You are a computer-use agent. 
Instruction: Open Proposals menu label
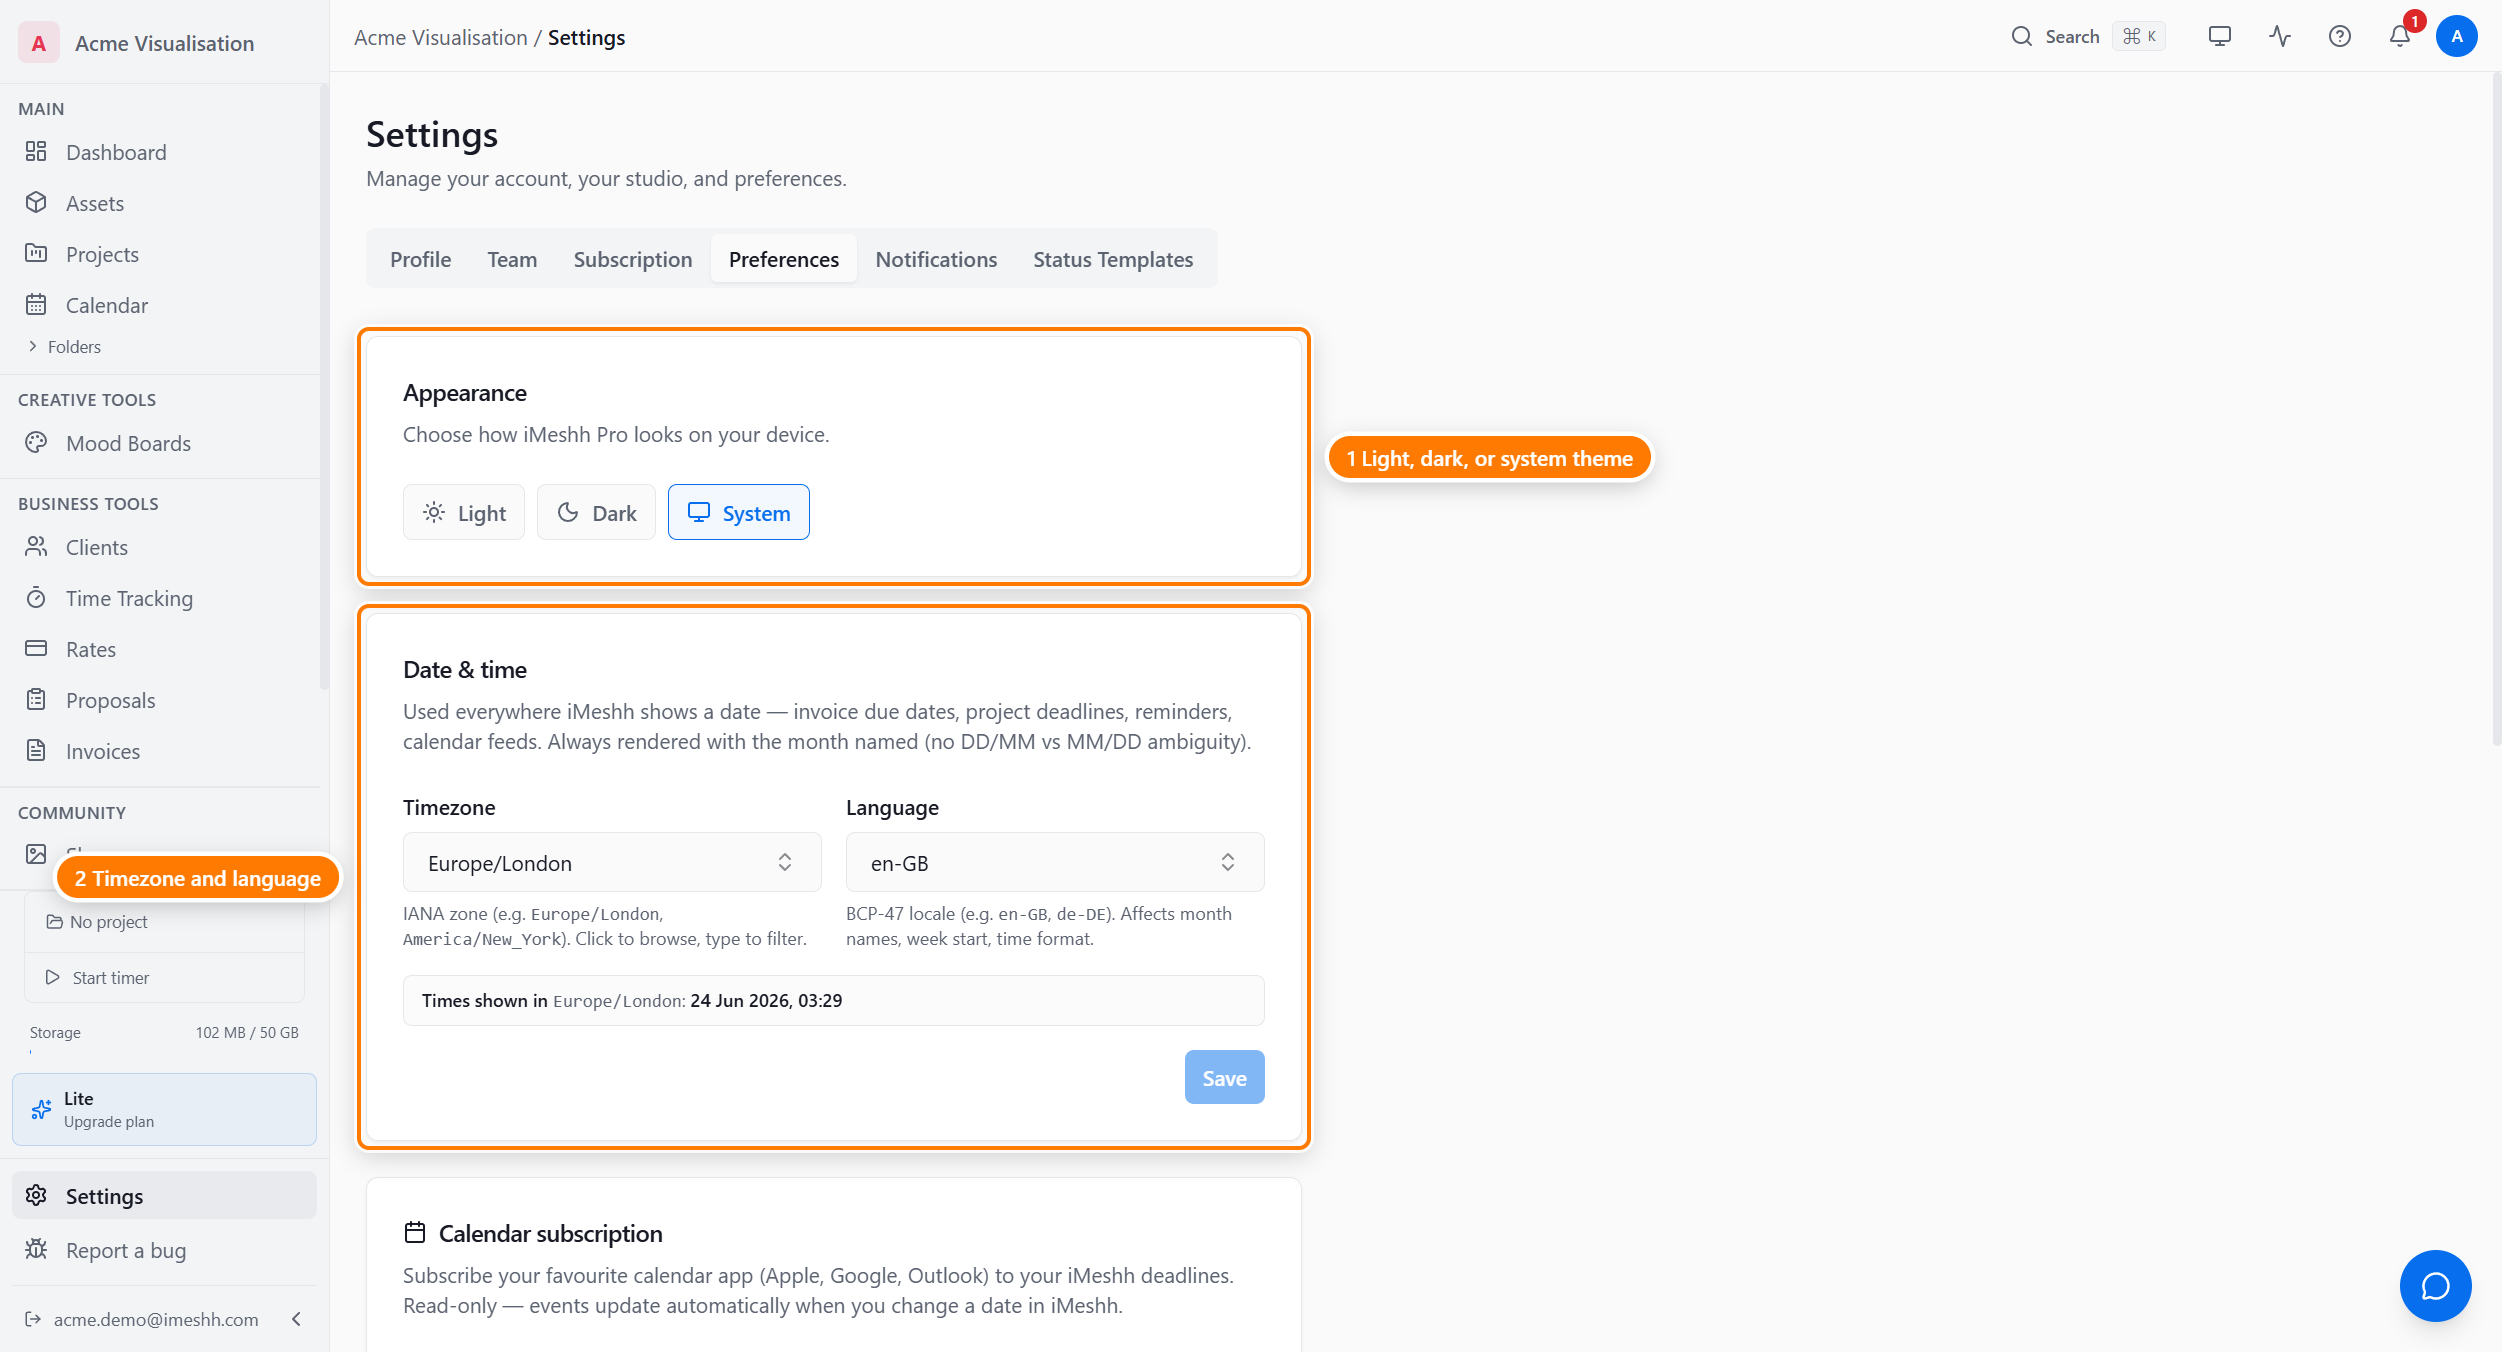tap(110, 700)
